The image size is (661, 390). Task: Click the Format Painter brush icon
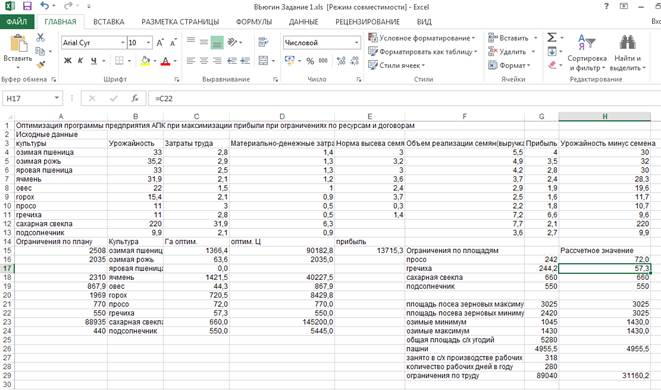point(40,65)
